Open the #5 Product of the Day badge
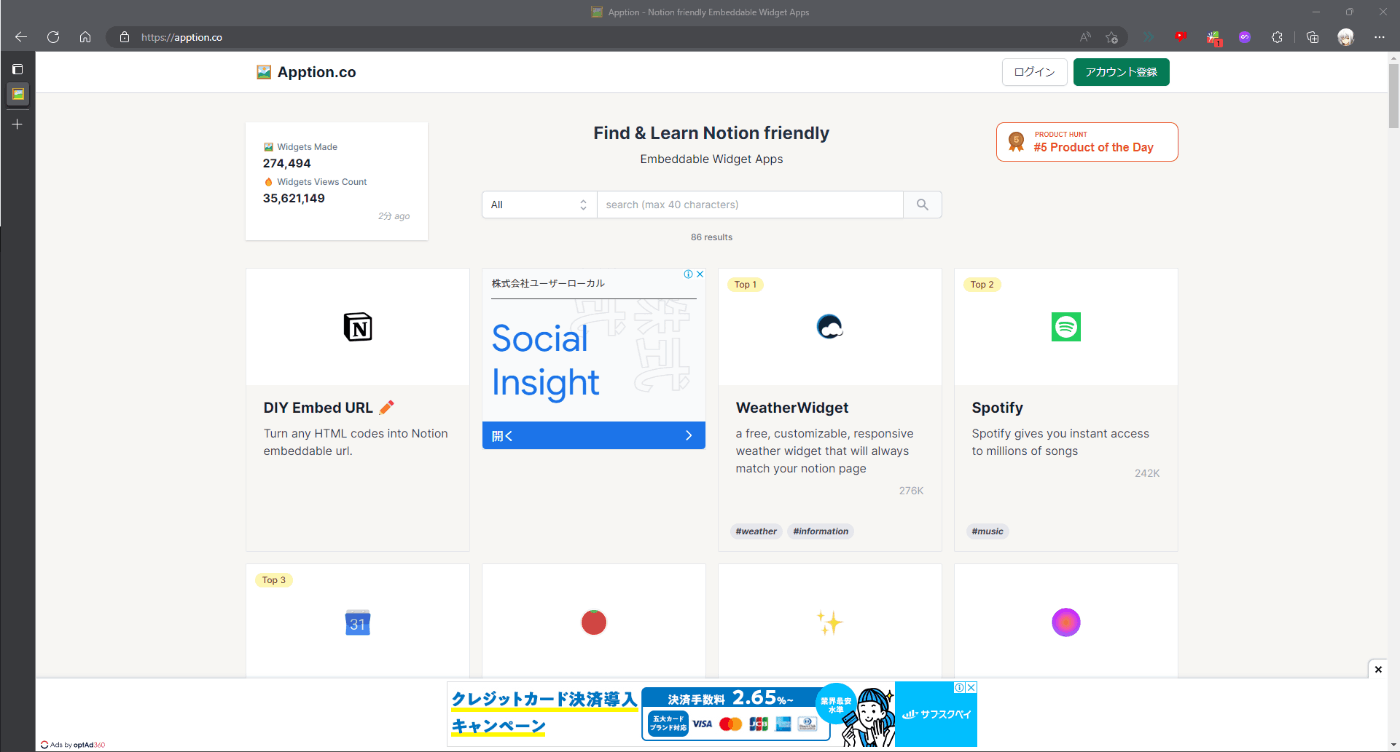The width and height of the screenshot is (1400, 752). 1087,142
